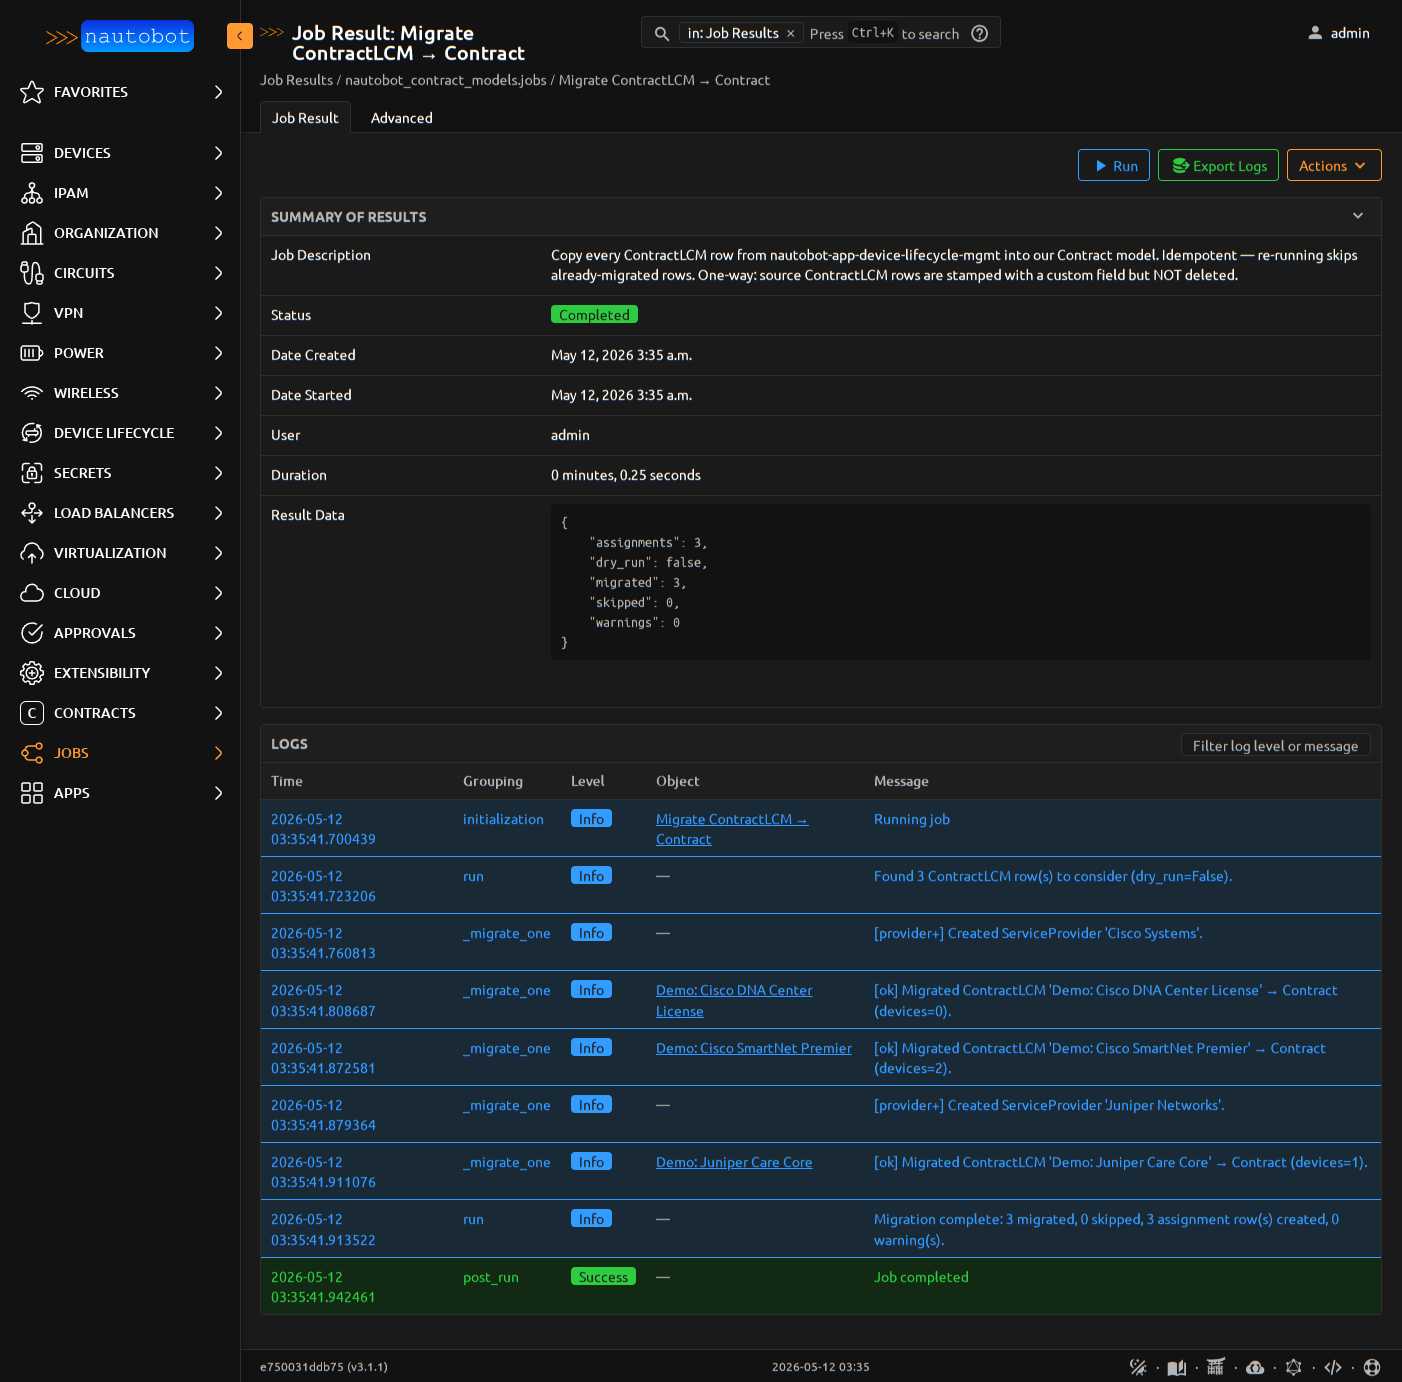Click the Success level badge in logs
The height and width of the screenshot is (1382, 1402).
click(x=603, y=1276)
